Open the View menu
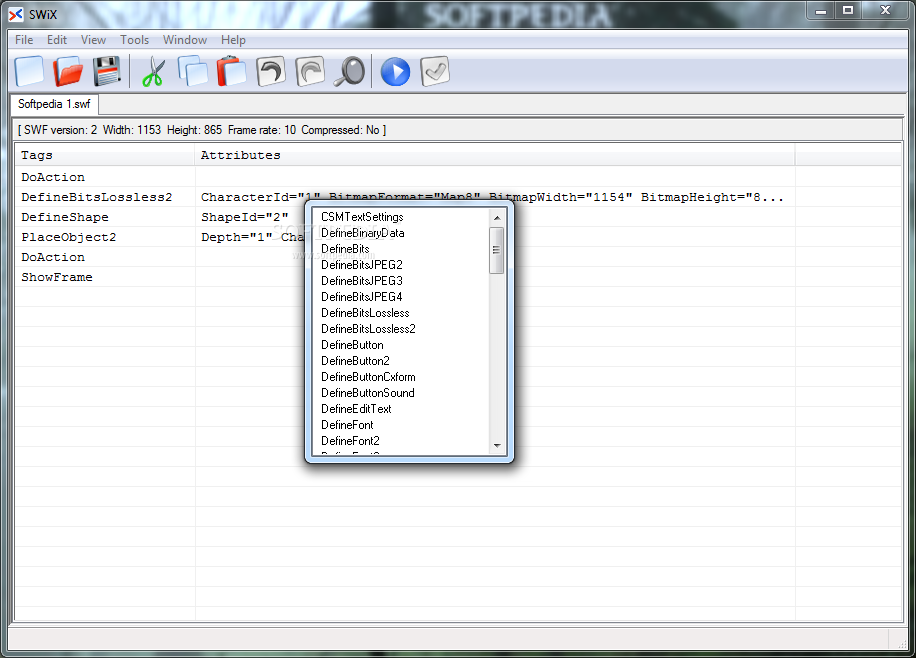The height and width of the screenshot is (658, 916). pyautogui.click(x=93, y=40)
